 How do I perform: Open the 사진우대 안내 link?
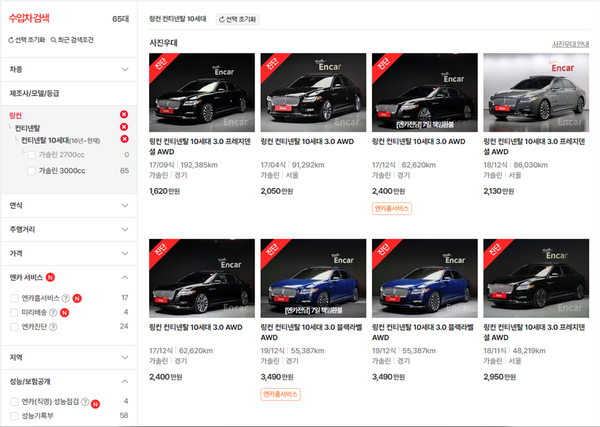[570, 44]
